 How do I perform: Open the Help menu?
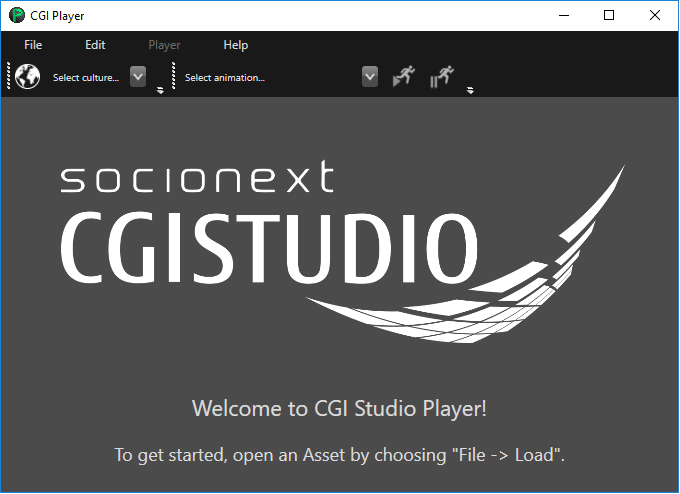pos(235,45)
